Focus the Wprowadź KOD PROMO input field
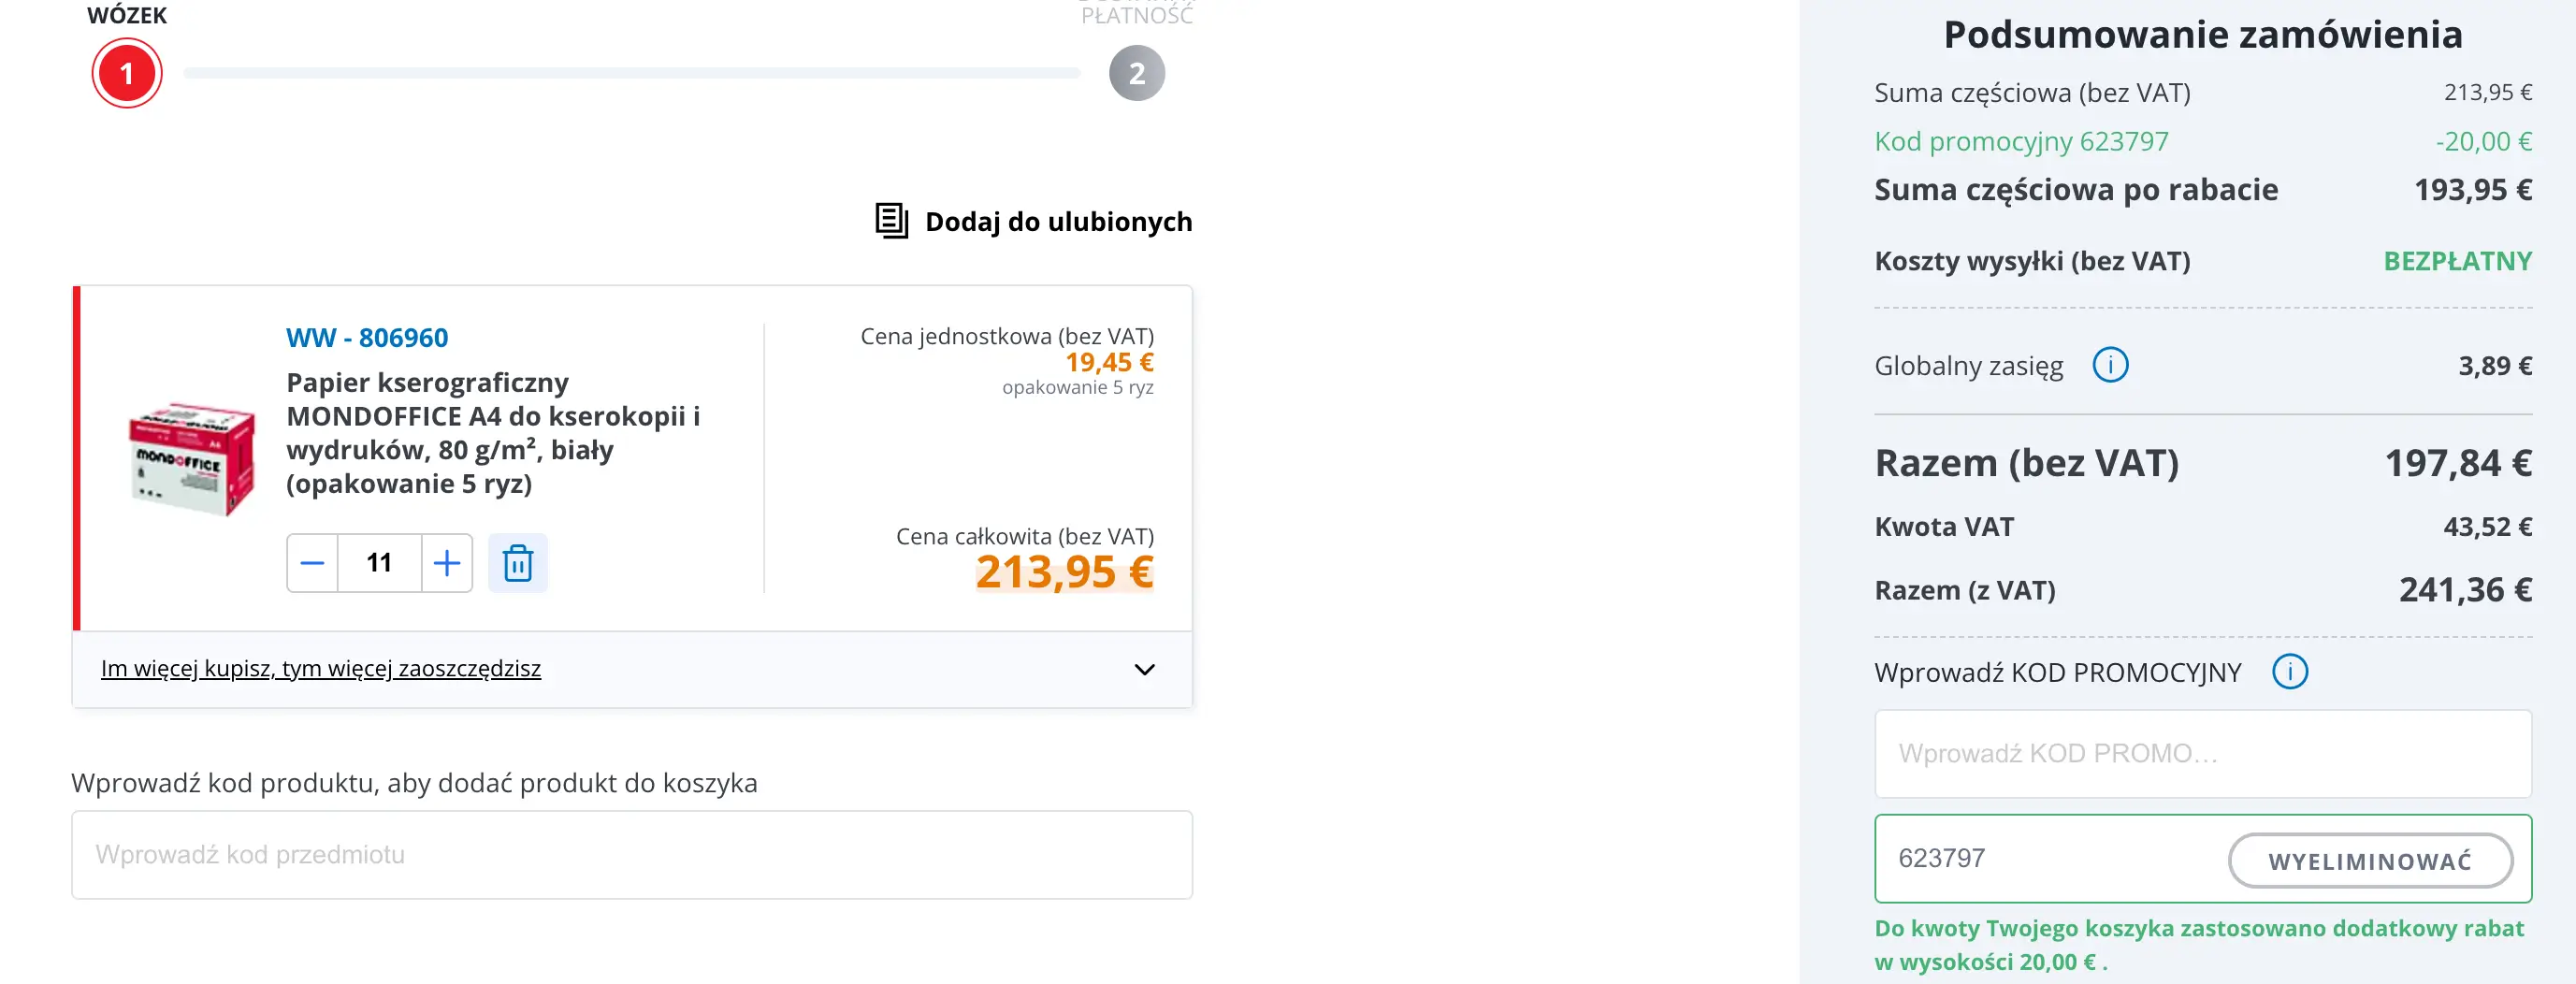This screenshot has height=984, width=2576. pyautogui.click(x=2202, y=754)
